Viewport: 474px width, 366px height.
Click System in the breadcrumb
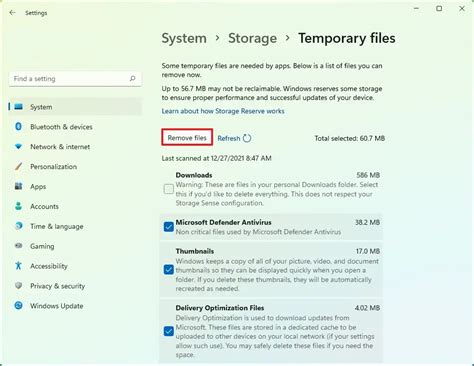(x=184, y=38)
